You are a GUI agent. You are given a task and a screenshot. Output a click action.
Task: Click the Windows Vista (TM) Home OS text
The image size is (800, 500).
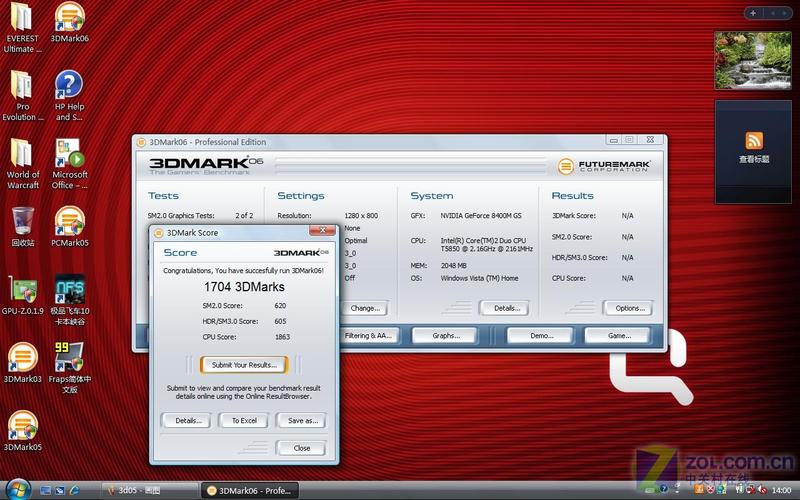pos(480,278)
